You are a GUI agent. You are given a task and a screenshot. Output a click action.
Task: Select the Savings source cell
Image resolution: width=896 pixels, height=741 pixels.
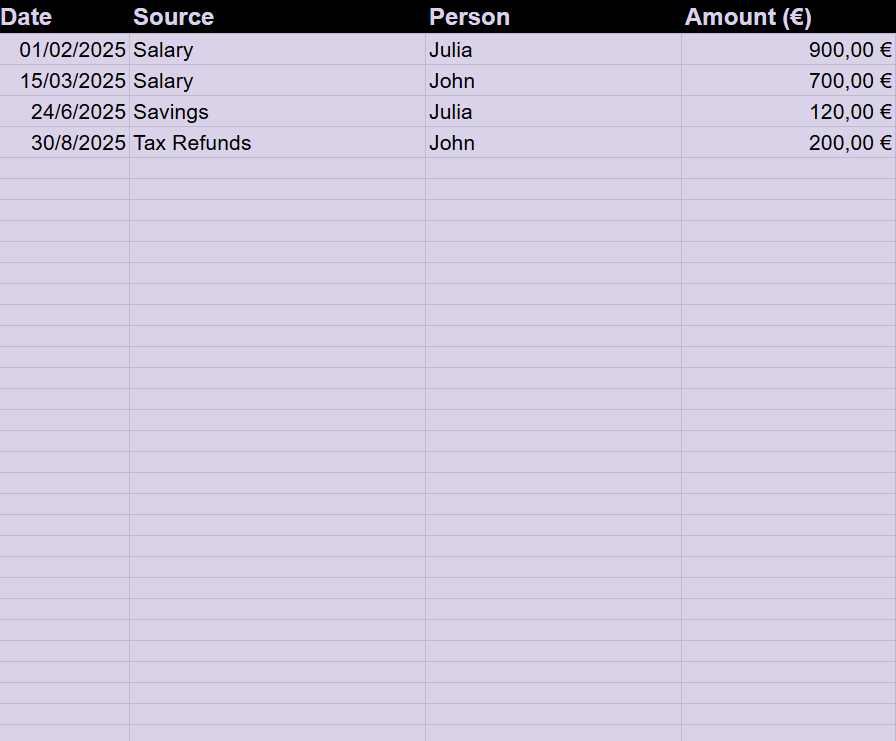[x=171, y=112]
